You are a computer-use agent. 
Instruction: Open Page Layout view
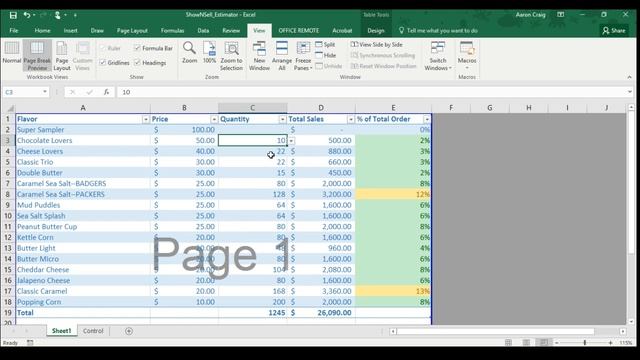(62, 56)
